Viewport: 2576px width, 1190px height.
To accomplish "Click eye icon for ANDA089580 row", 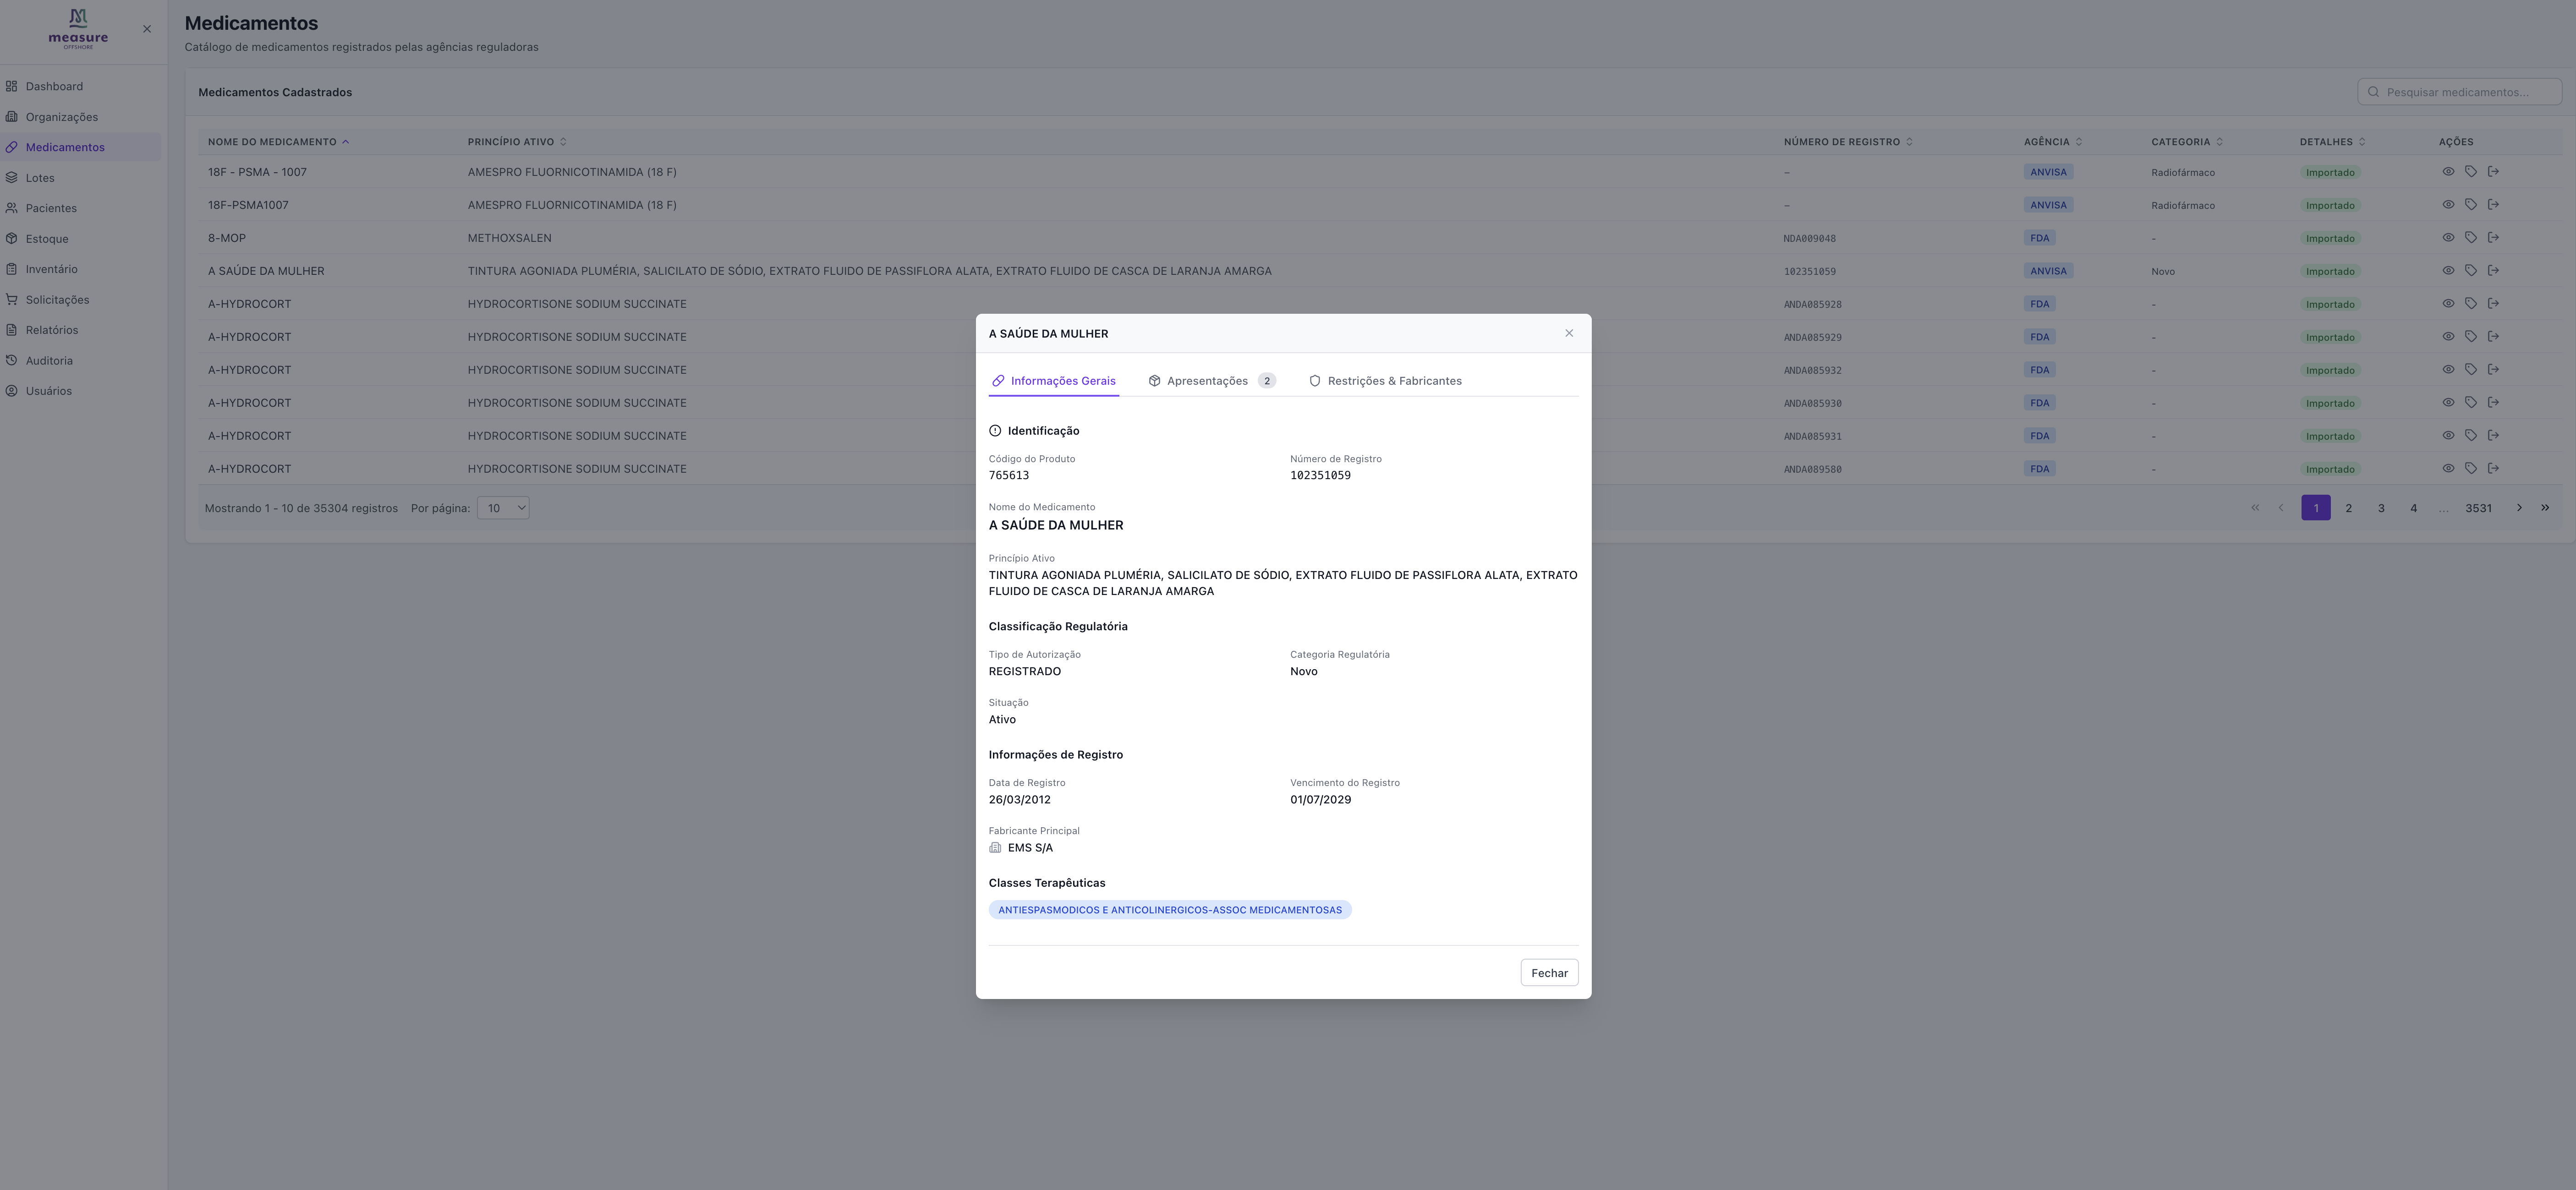I will click(2448, 469).
